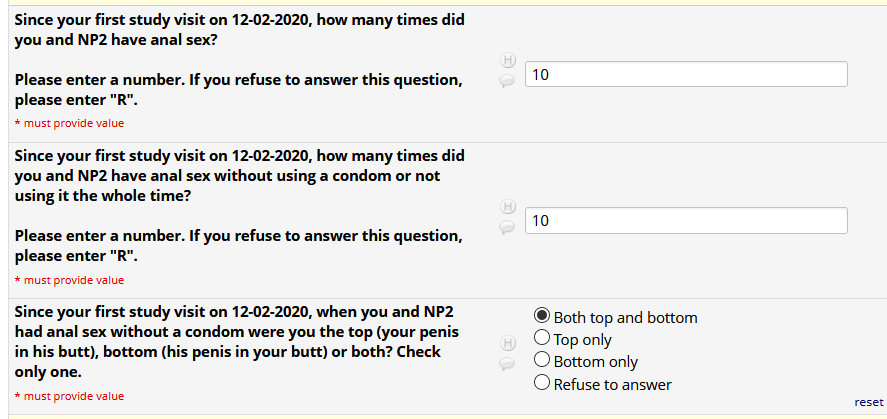This screenshot has height=419, width=887.
Task: Mark the "Refuse to answer" radio option
Action: click(x=542, y=383)
